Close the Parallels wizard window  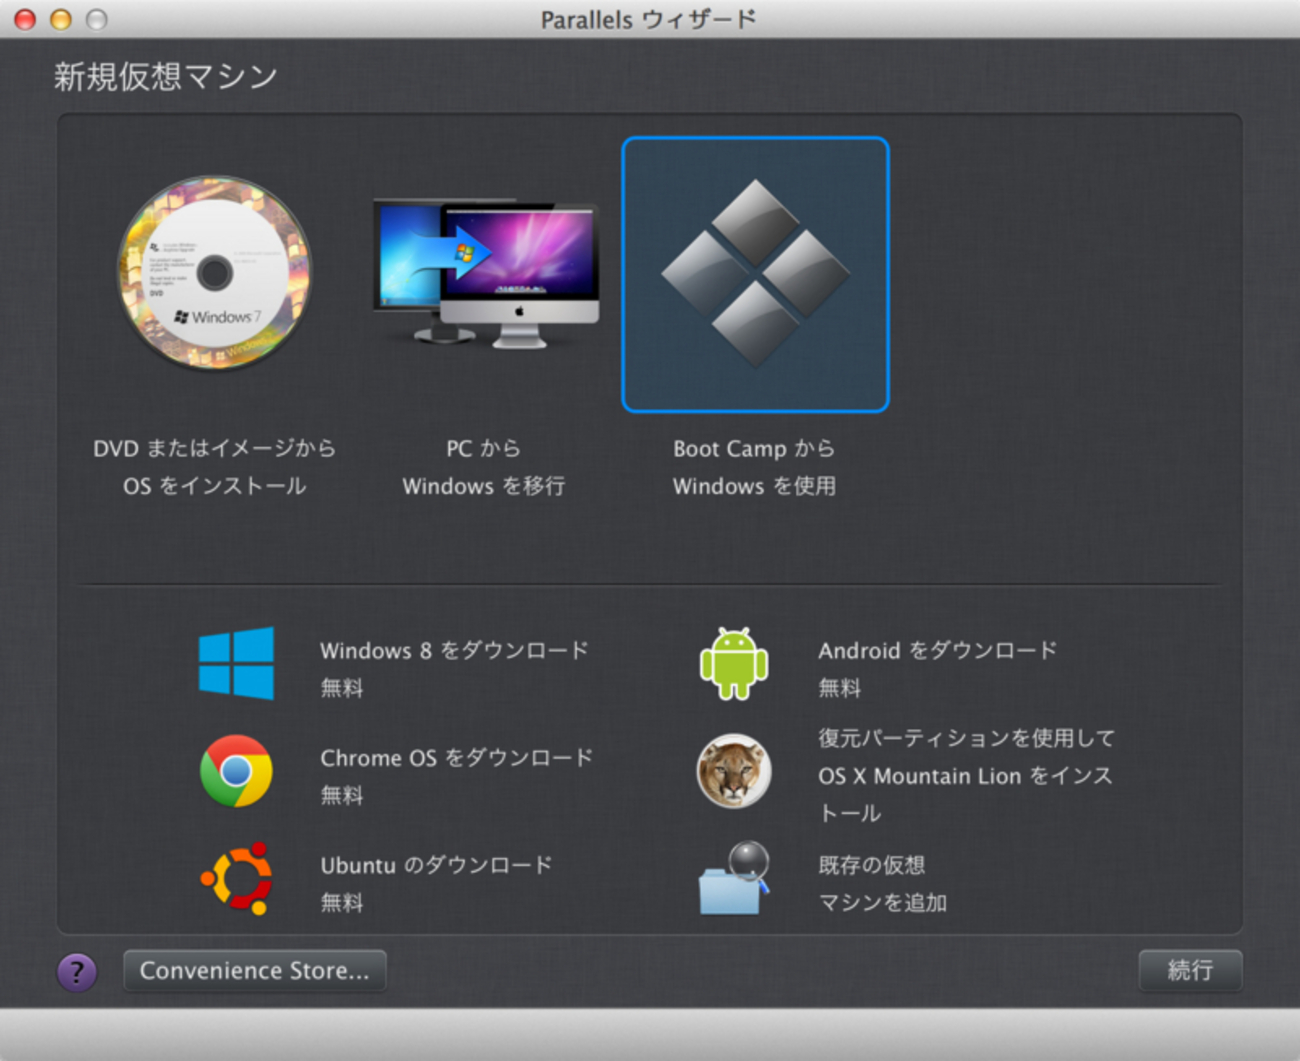25,19
